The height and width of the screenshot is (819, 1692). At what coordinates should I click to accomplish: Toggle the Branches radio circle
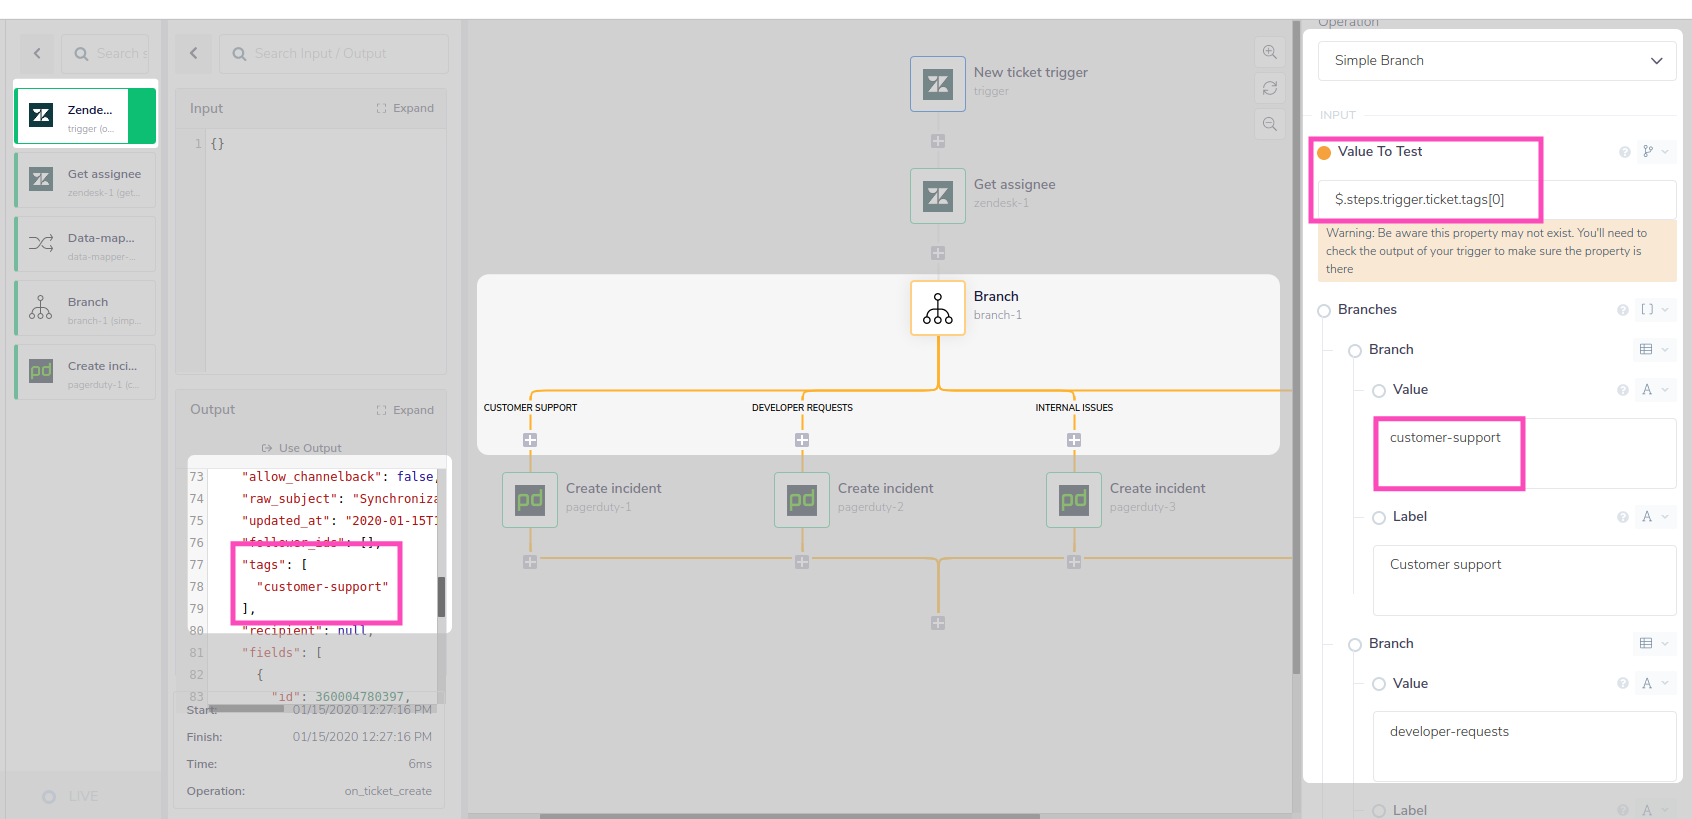pos(1324,311)
